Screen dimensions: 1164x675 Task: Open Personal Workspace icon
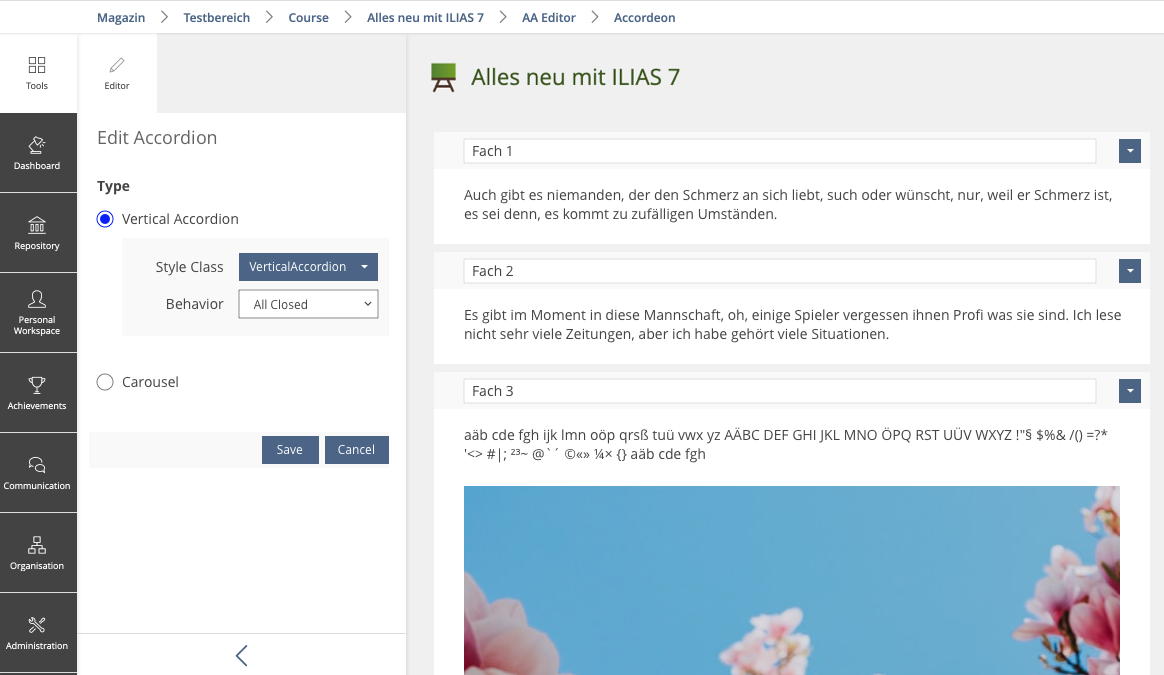(x=37, y=313)
